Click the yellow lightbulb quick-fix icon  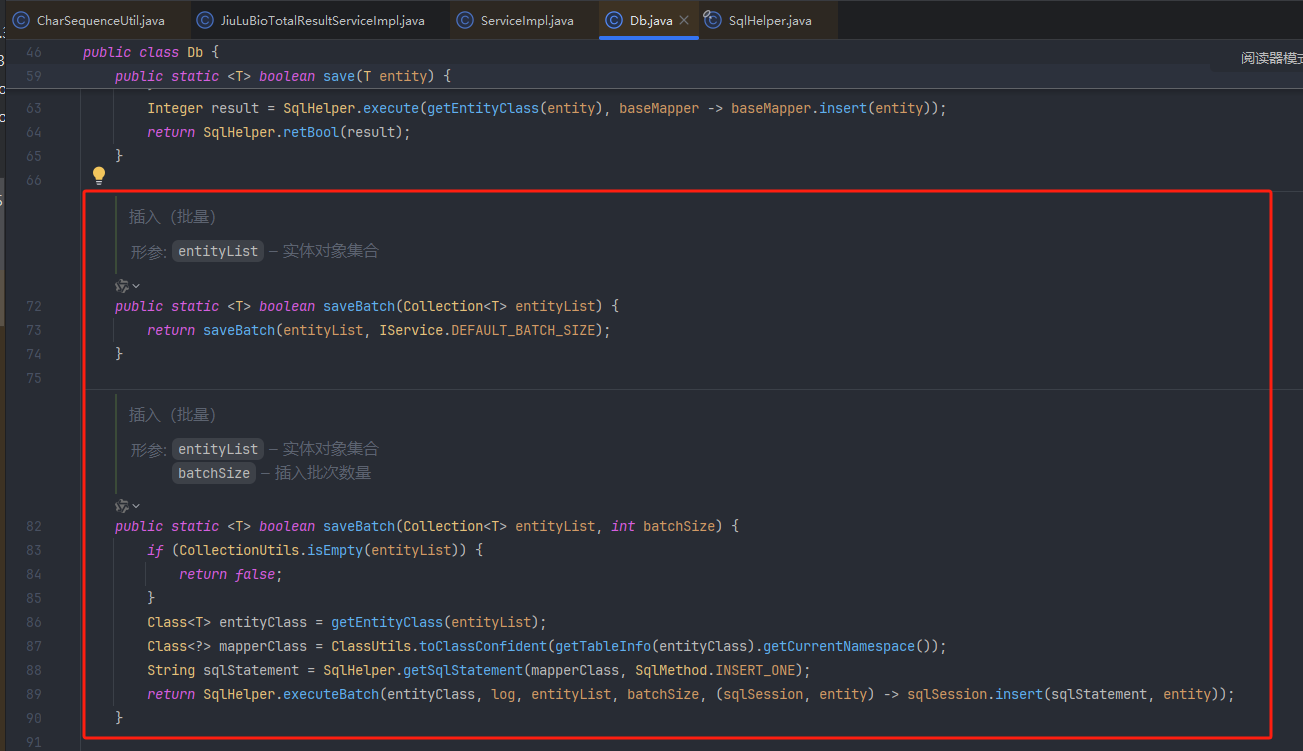[x=99, y=176]
